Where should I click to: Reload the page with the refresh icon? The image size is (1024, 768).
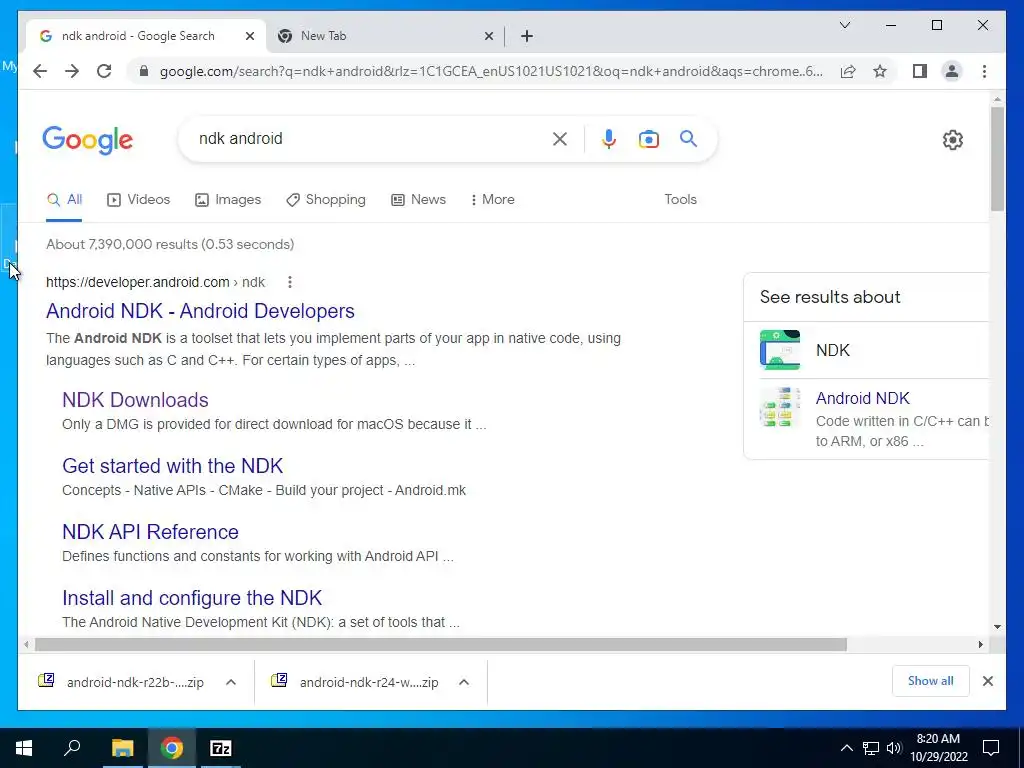104,71
